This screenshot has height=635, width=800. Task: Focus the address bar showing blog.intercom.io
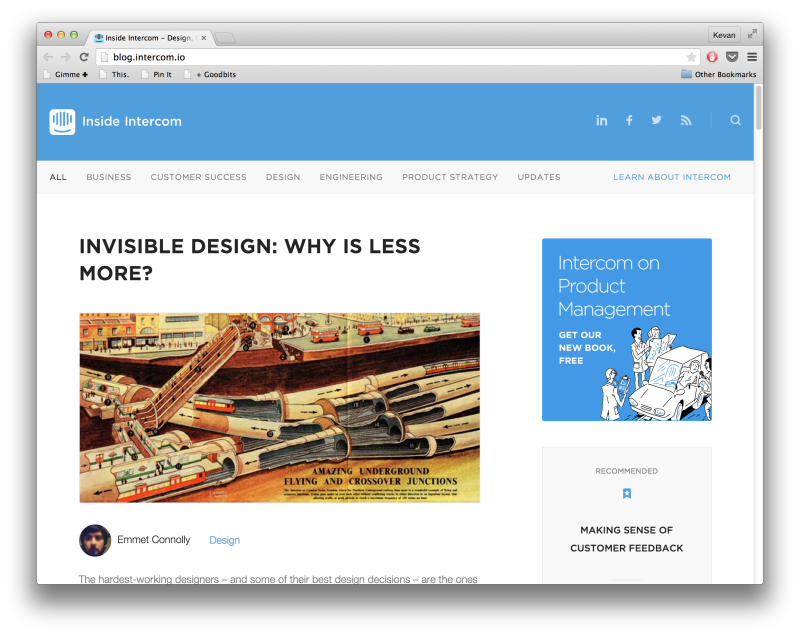pos(393,57)
